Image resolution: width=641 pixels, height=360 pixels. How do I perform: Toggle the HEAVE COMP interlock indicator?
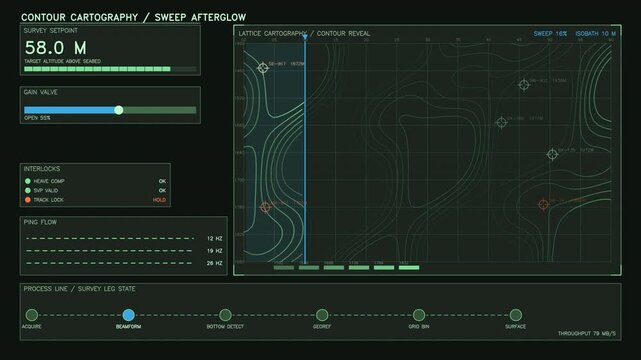(28, 181)
